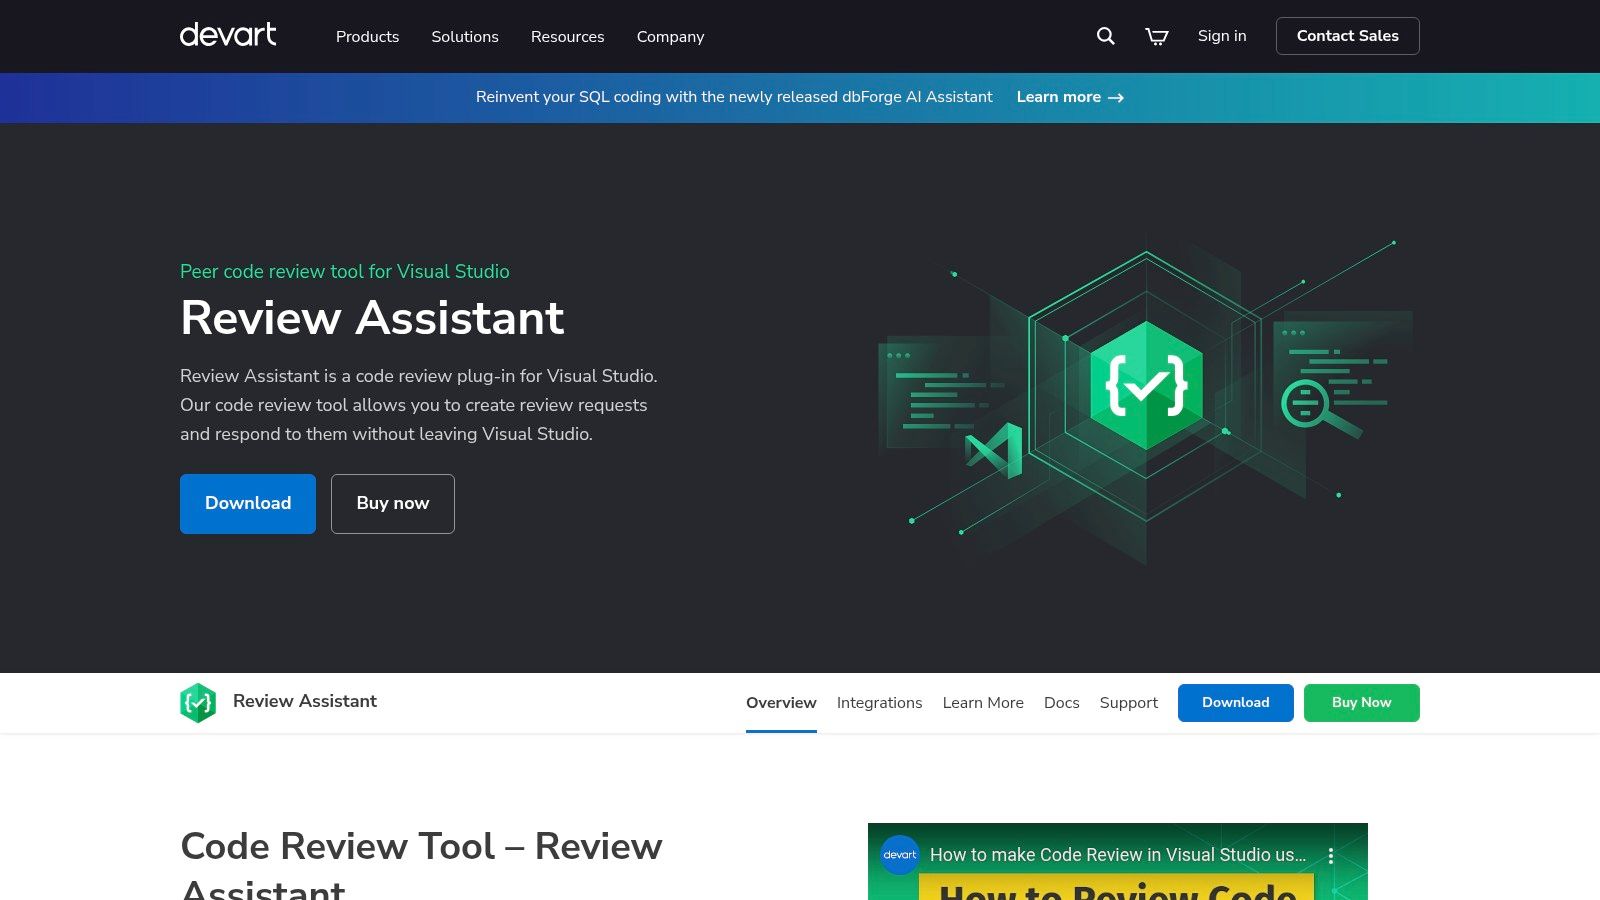Click the devart logo
The image size is (1600, 900).
coord(228,35)
